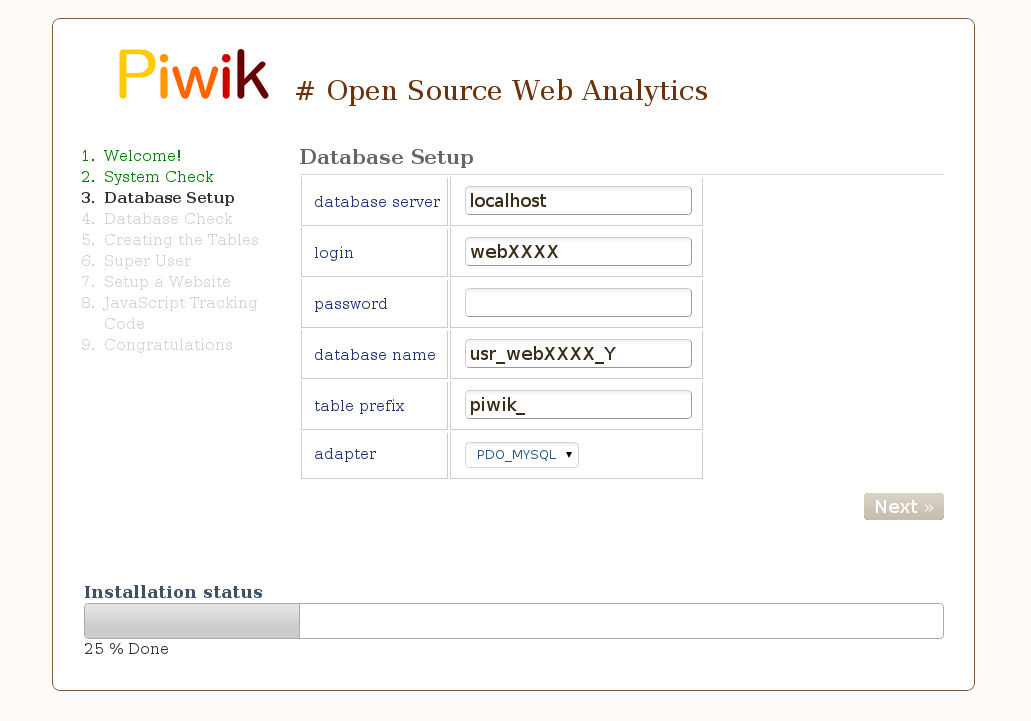Image resolution: width=1031 pixels, height=721 pixels.
Task: Select the Super User step
Action: click(147, 261)
